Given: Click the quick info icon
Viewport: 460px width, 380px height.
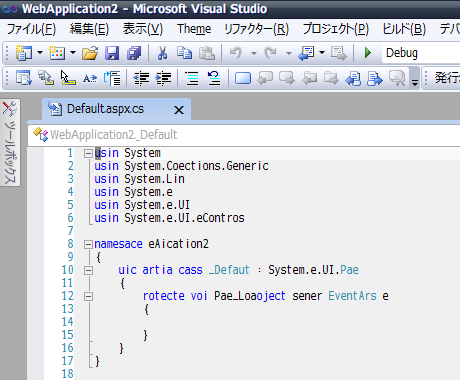Looking at the screenshot, I should (x=68, y=78).
